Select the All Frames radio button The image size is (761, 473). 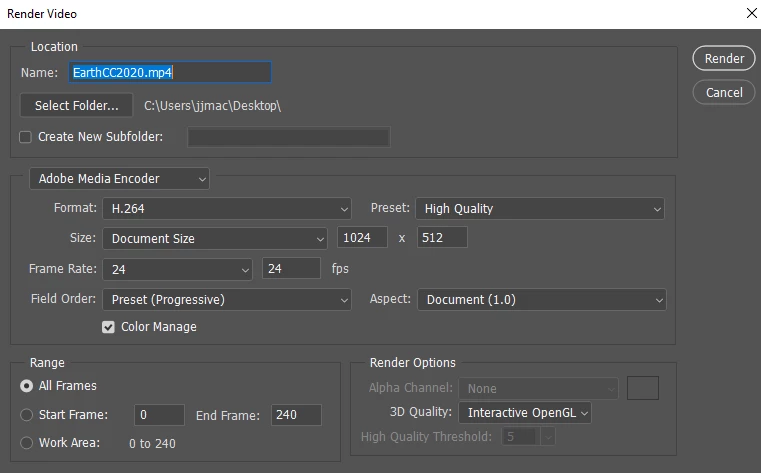pos(26,386)
